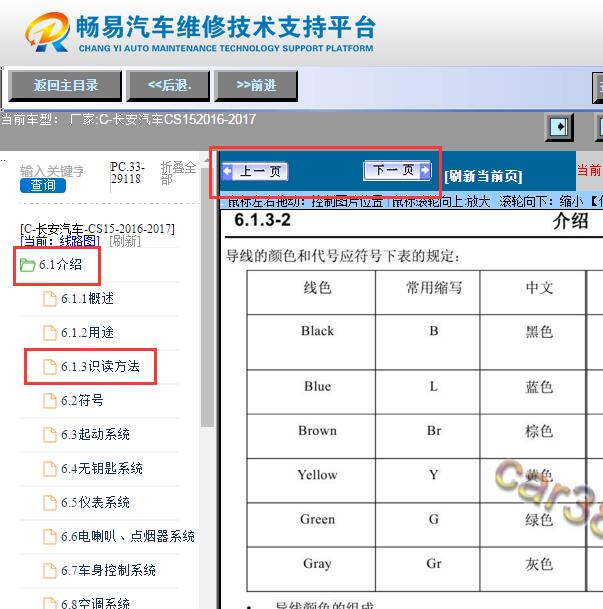Click the panel toggle arrow icon in gray bar
Screen dimensions: 603x609
click(559, 127)
